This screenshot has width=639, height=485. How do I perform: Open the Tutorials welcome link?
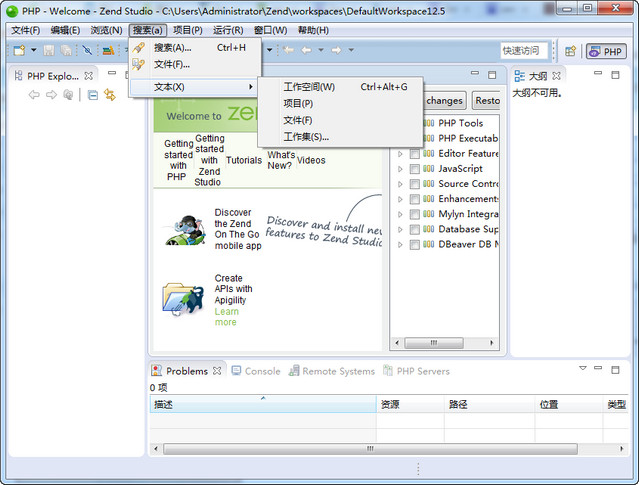[x=244, y=161]
